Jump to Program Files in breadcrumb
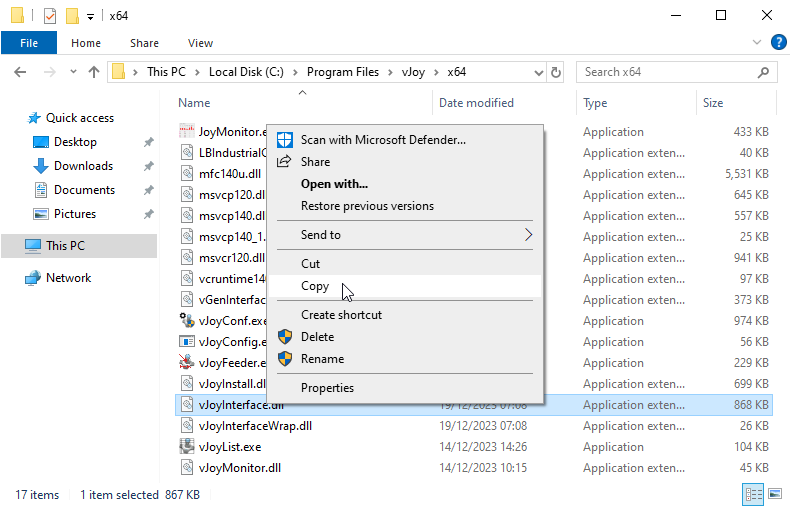791x507 pixels. 343,72
